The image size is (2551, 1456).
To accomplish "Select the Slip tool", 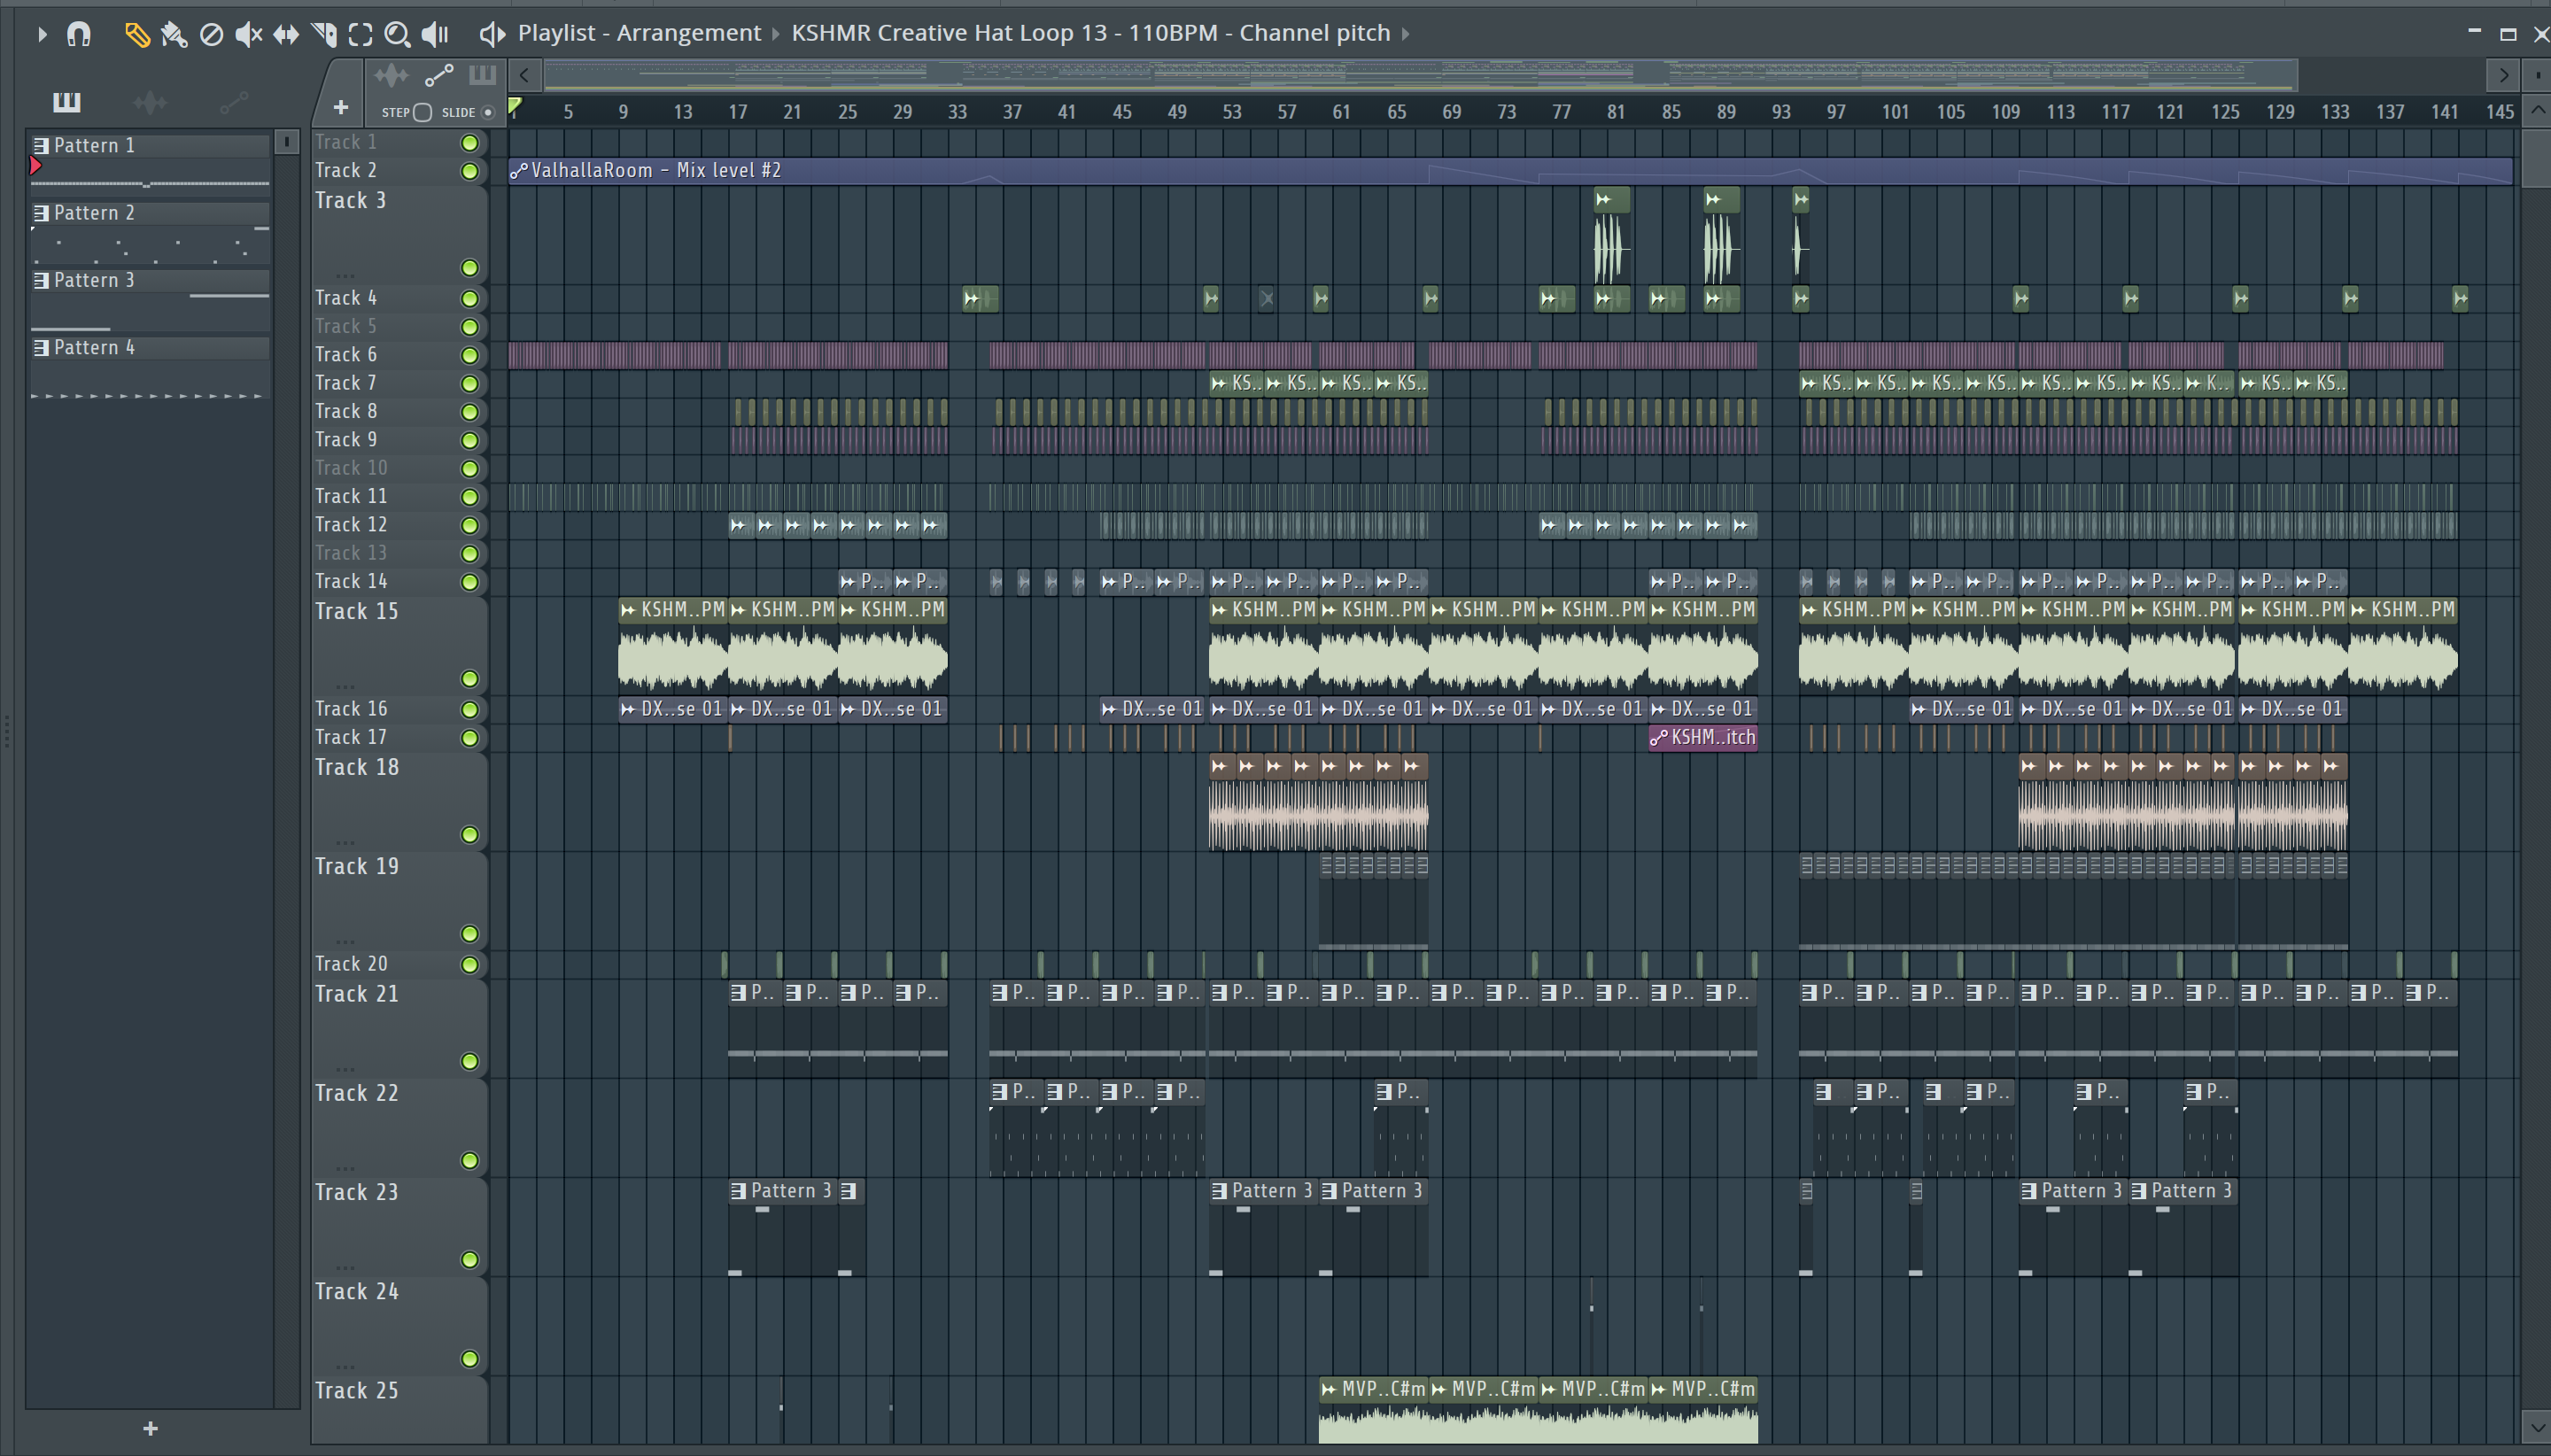I will [286, 35].
